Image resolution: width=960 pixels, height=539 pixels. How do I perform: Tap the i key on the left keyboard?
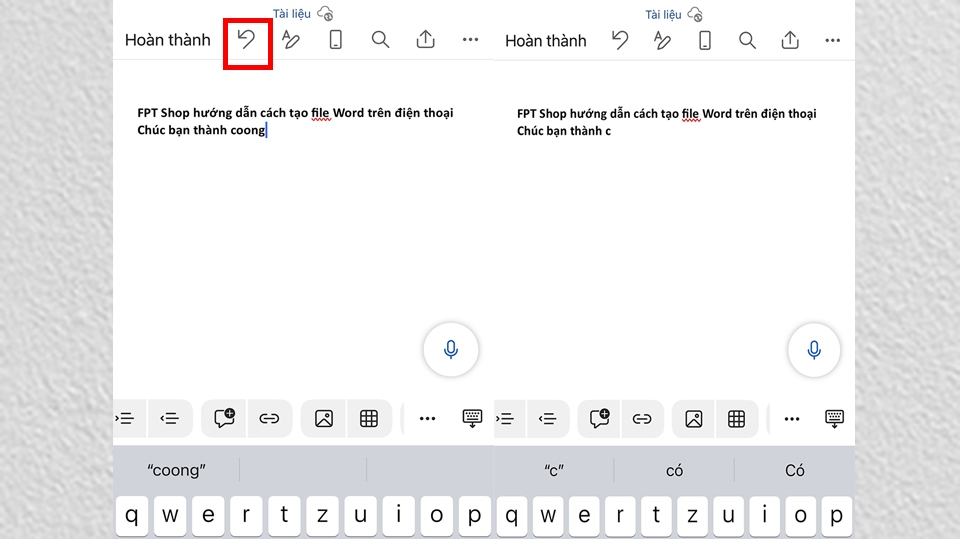pos(398,516)
